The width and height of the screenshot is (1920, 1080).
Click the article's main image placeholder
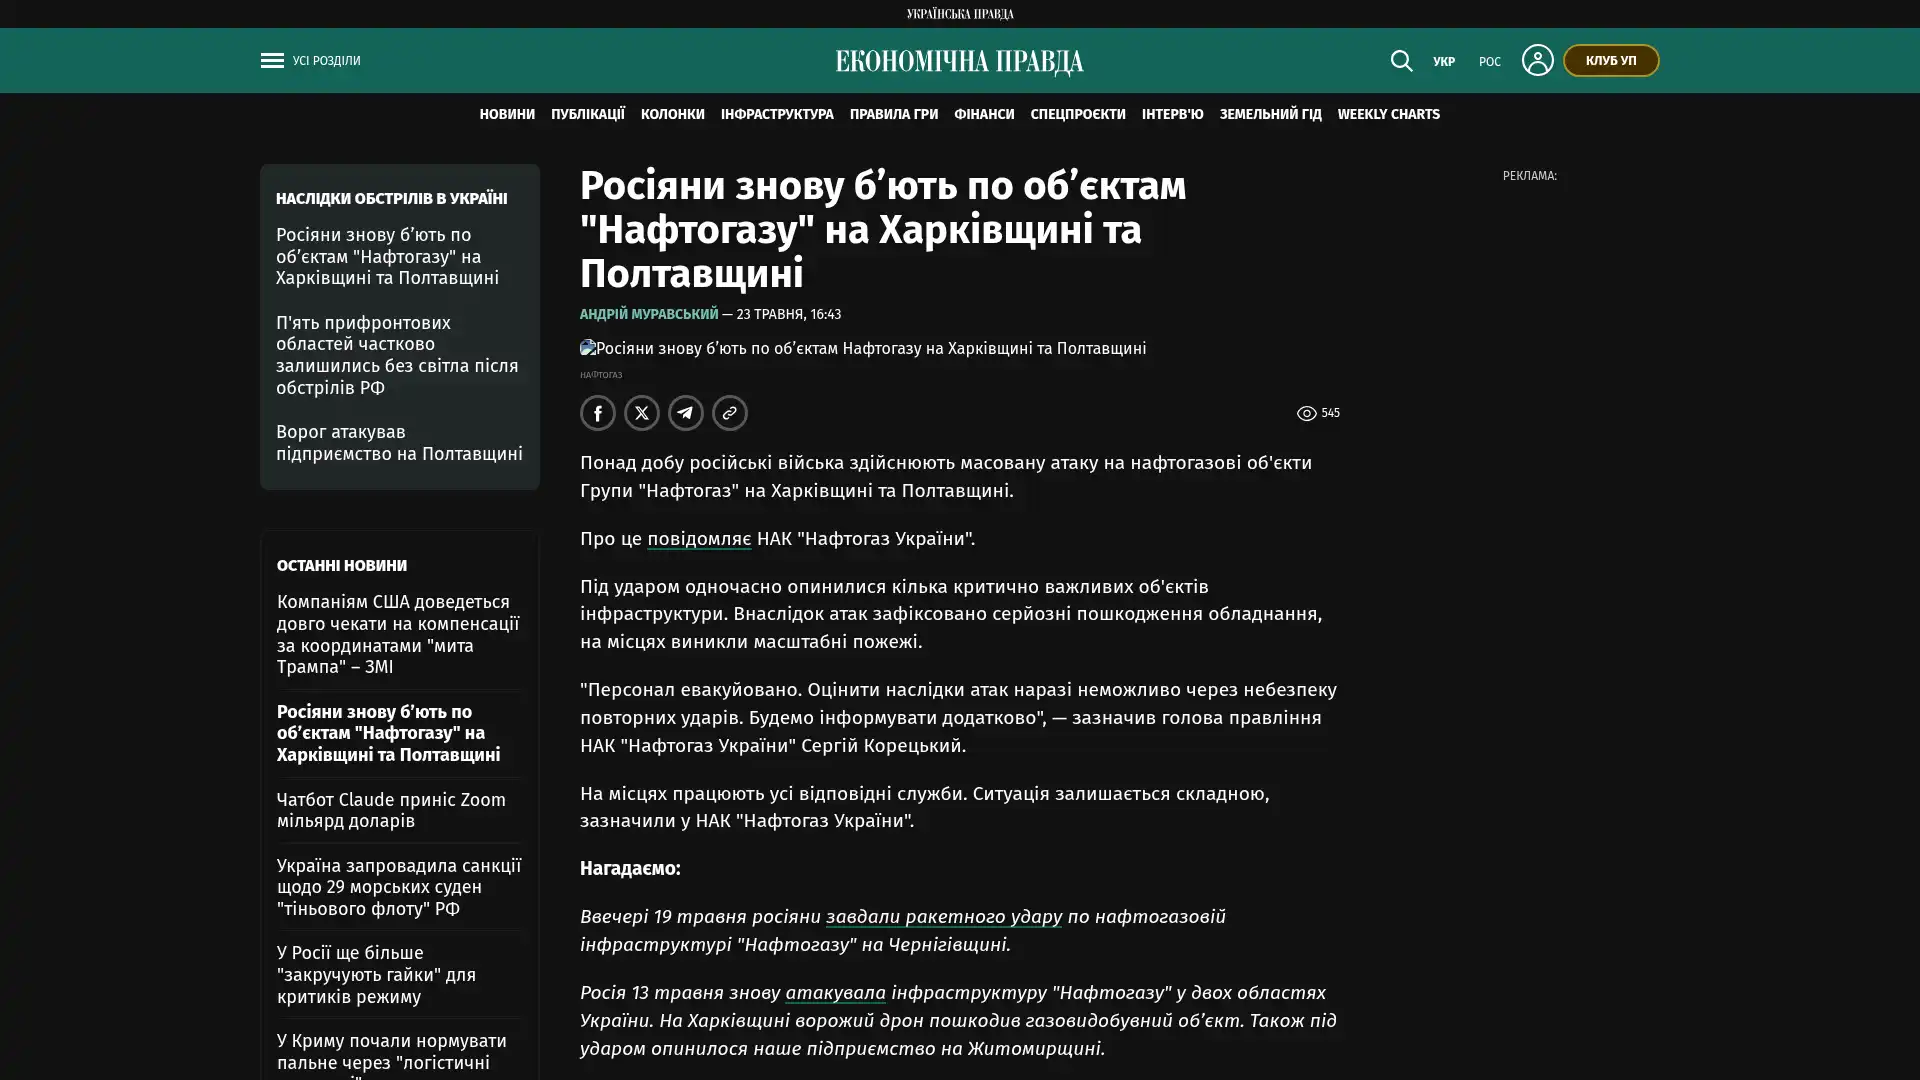[863, 349]
